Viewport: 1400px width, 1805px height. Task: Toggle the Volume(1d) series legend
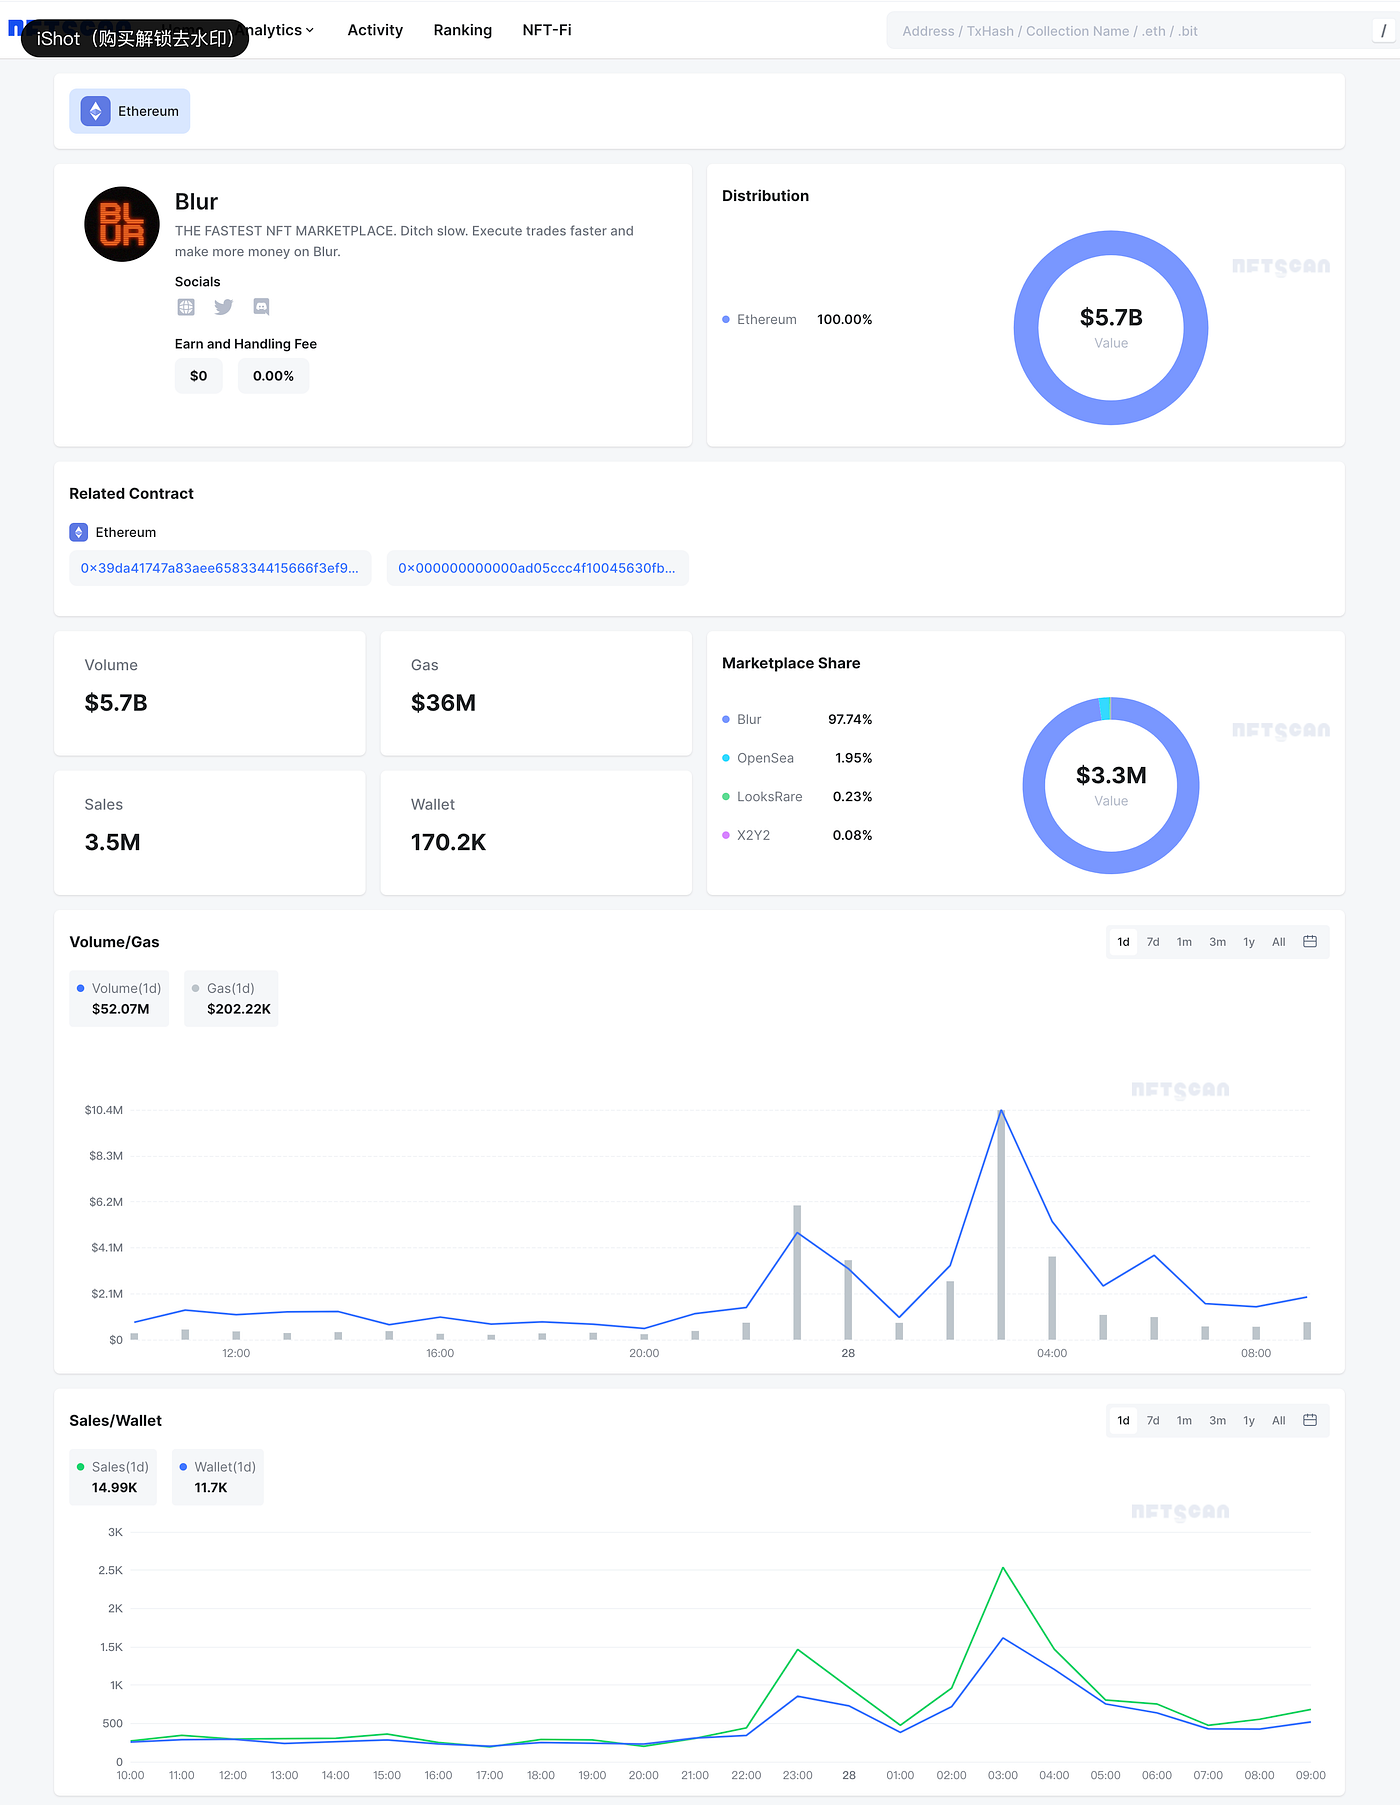[119, 998]
